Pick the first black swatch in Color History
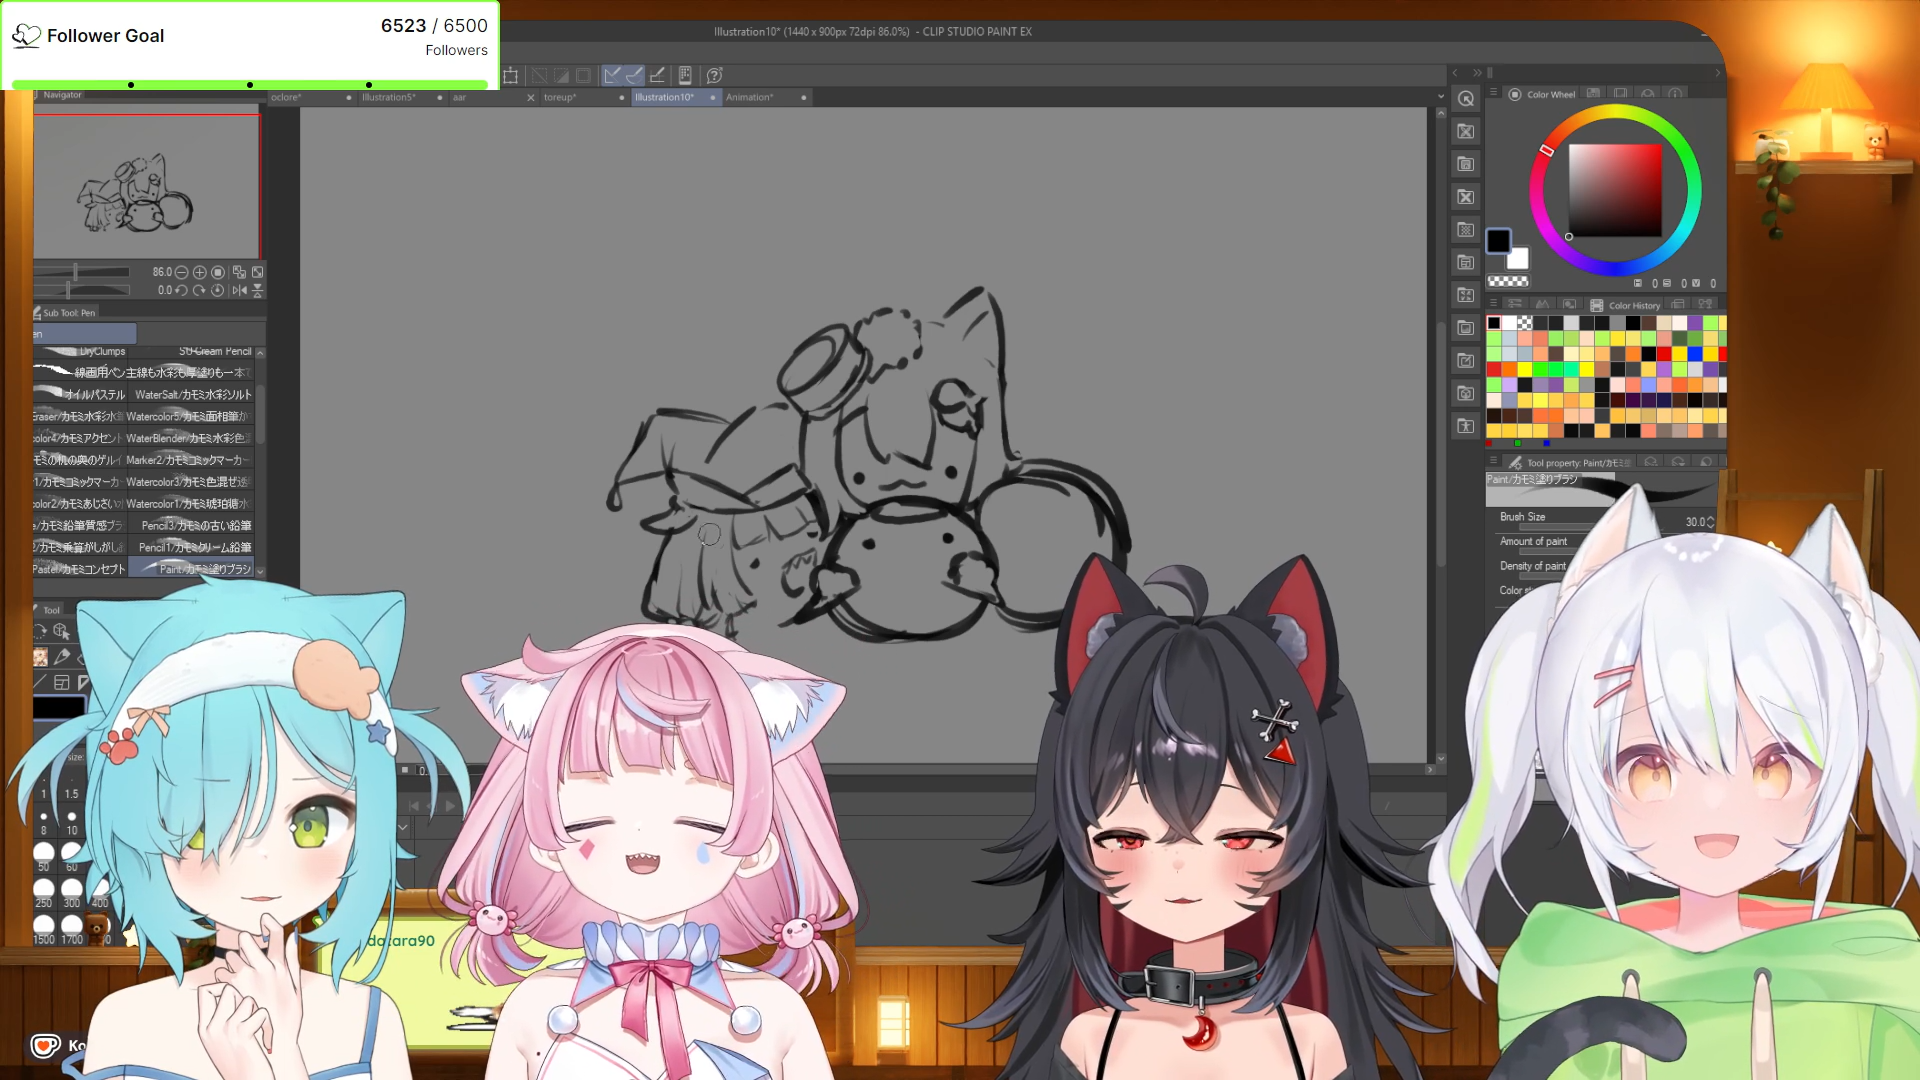This screenshot has width=1920, height=1080. click(1494, 323)
